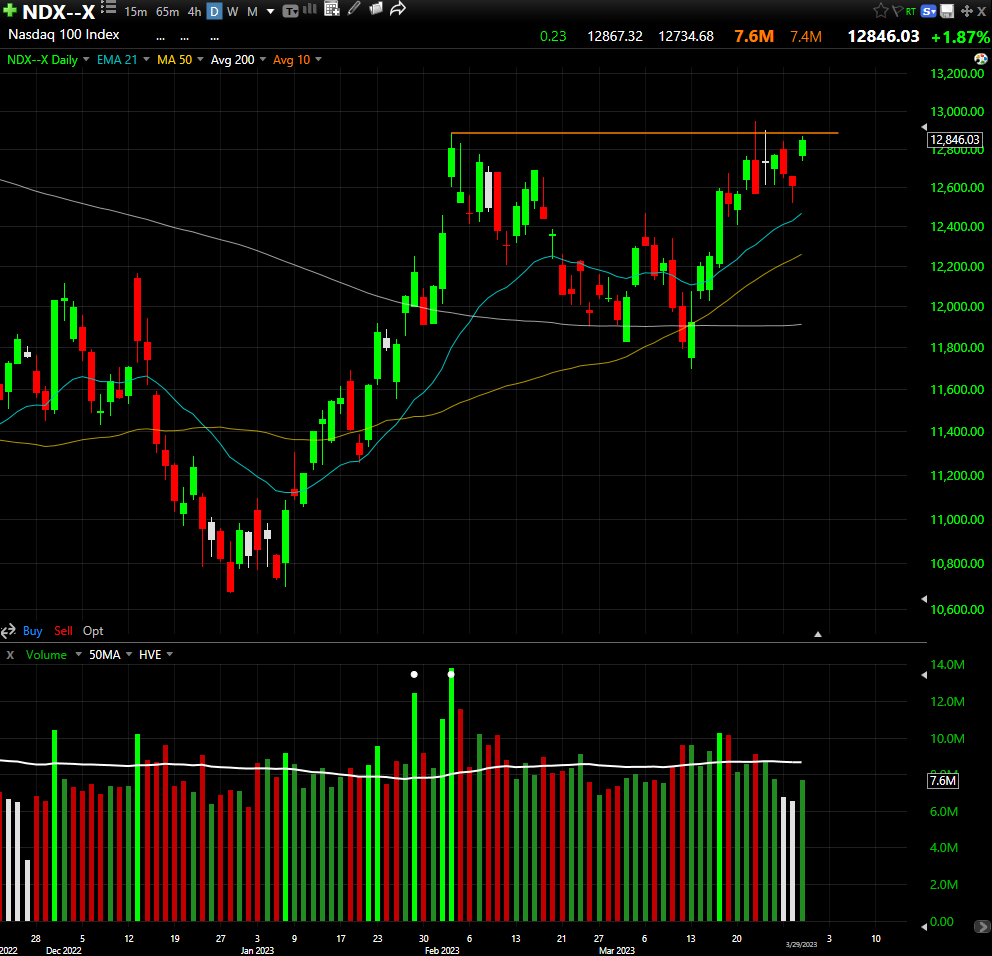Screen dimensions: 992x956
Task: Click the 12,846.03 last price label on scale
Action: click(x=955, y=140)
